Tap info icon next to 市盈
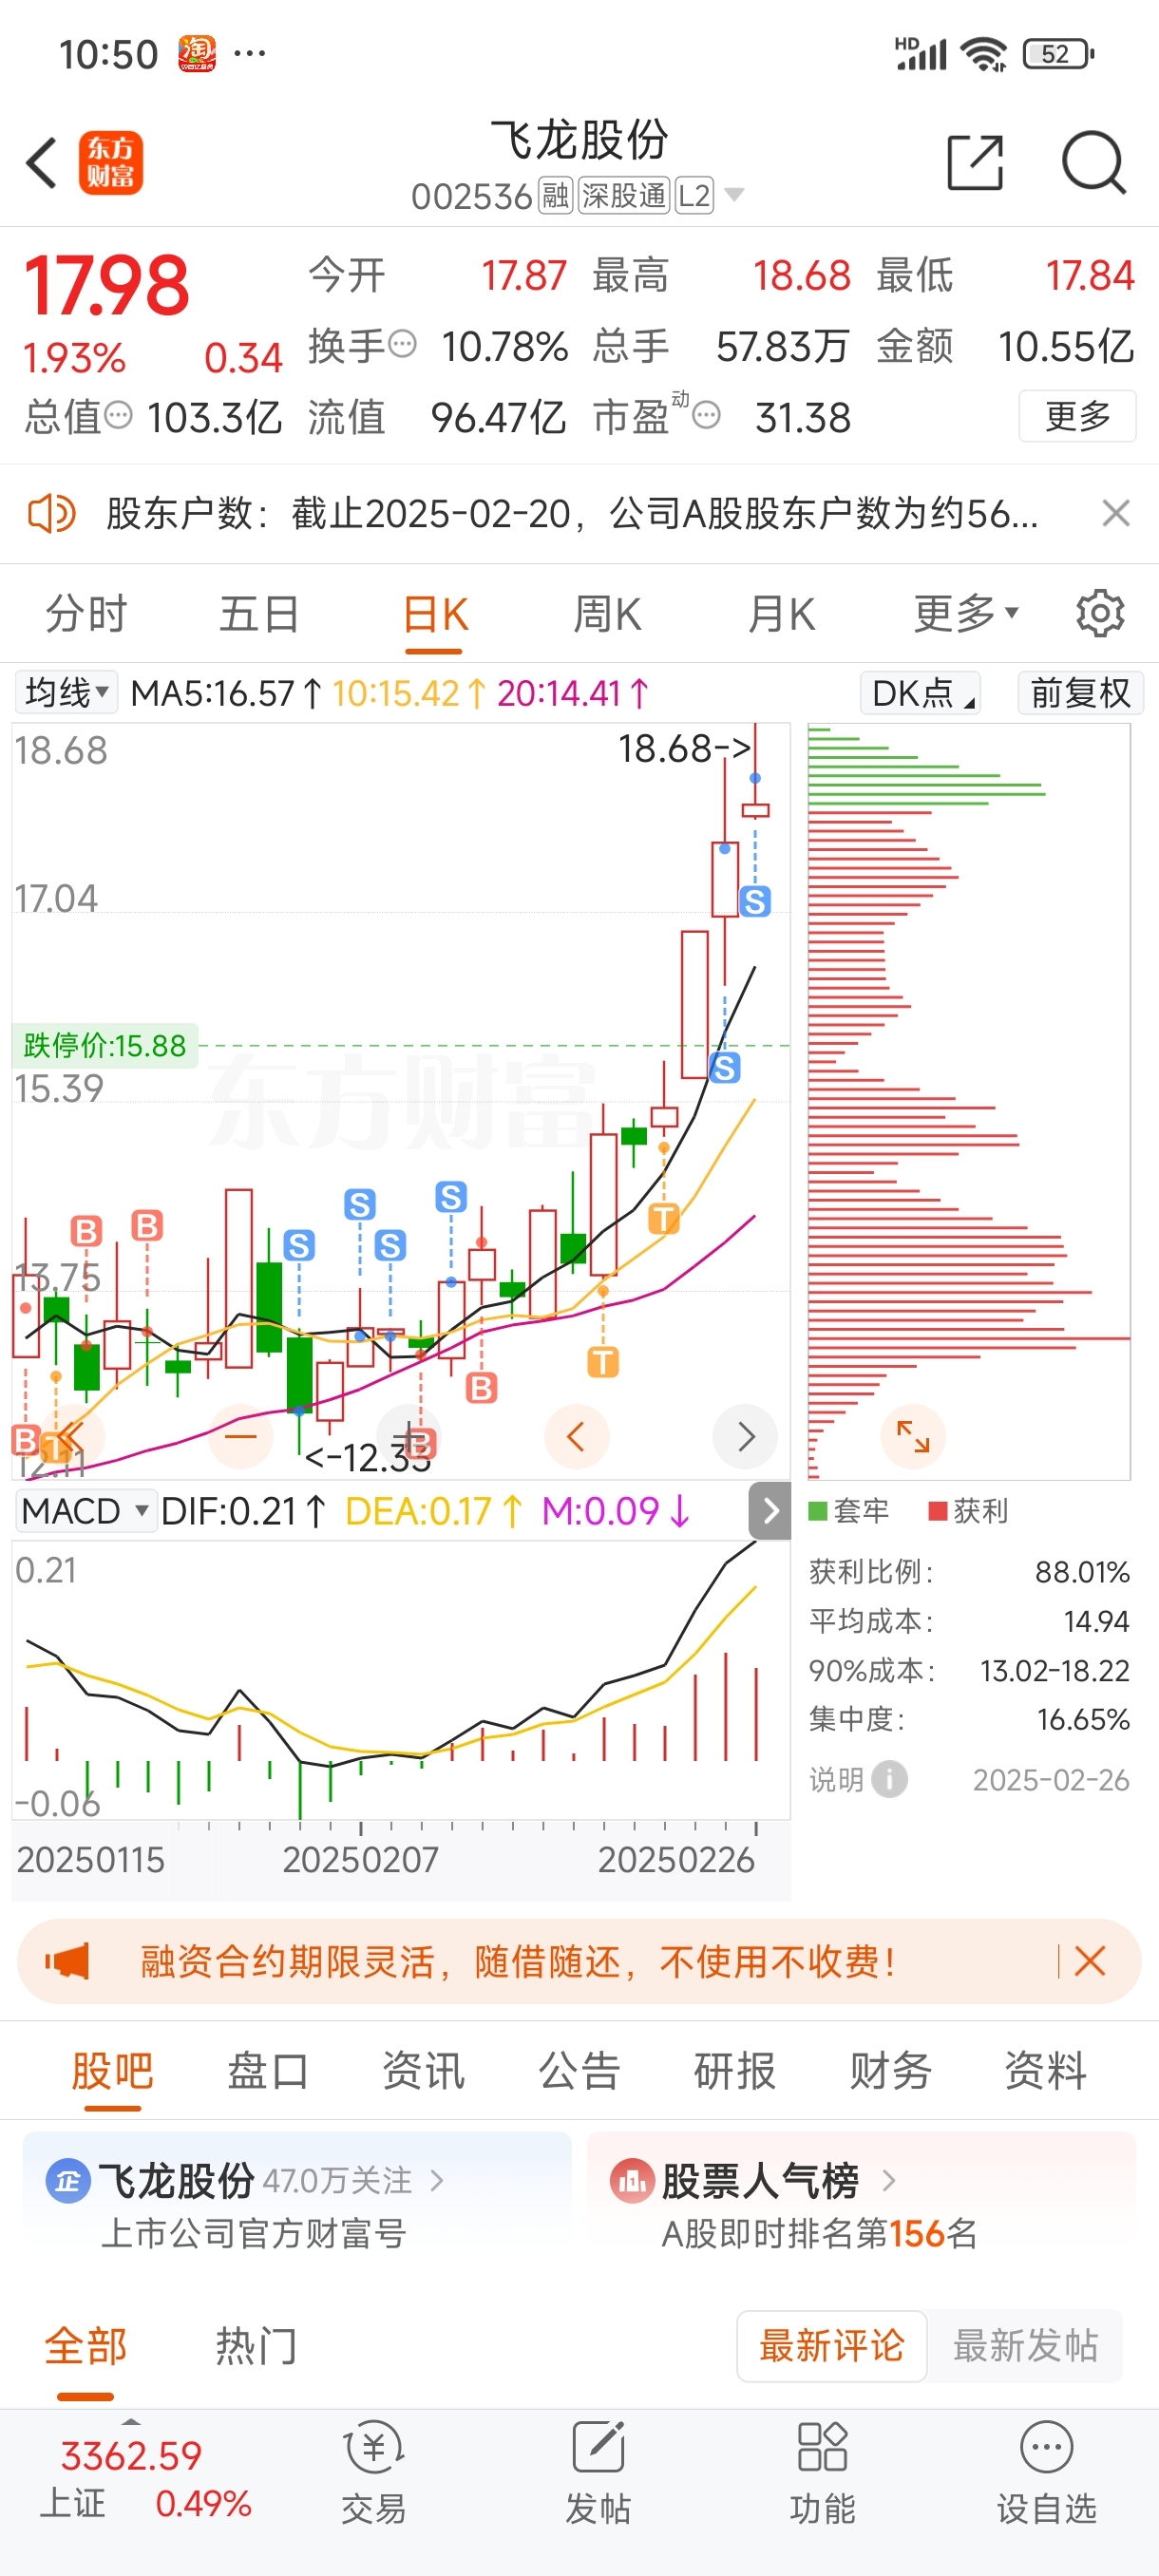Screen dimensions: 1159x2576 click(x=706, y=415)
